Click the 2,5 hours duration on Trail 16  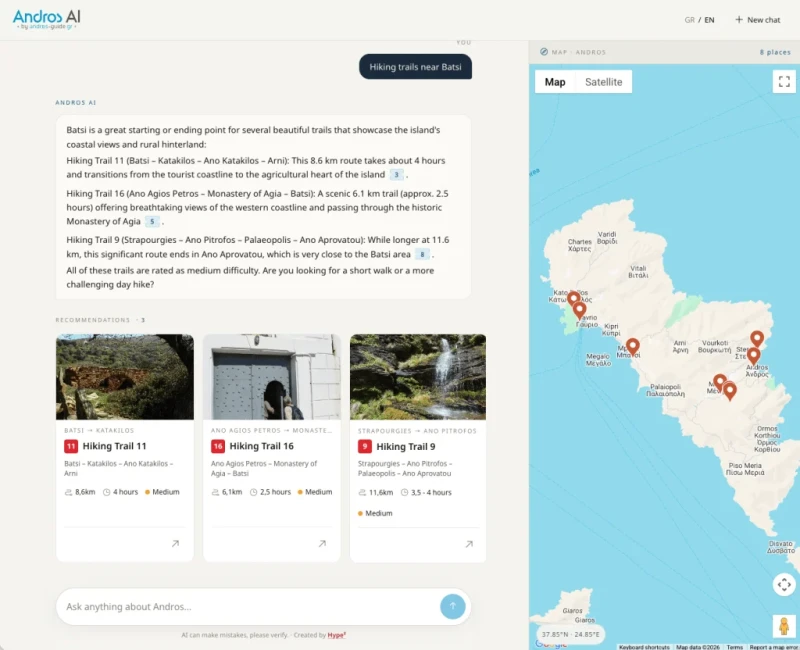coord(270,492)
